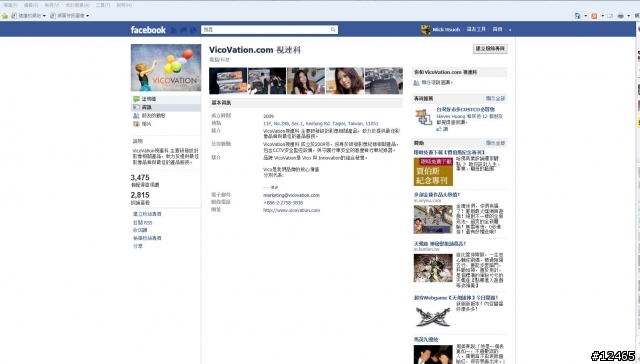This screenshot has height=364, width=640.
Task: Open messages icon in Facebook header
Action: click(183, 30)
